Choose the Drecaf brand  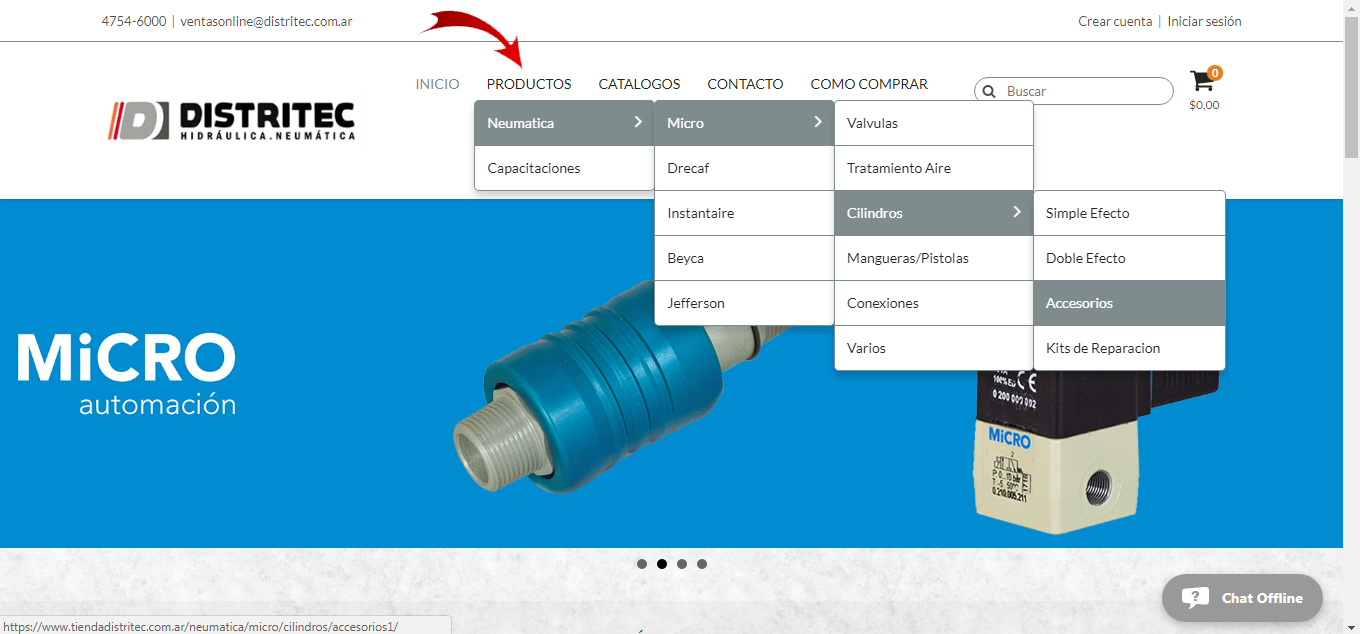coord(744,168)
